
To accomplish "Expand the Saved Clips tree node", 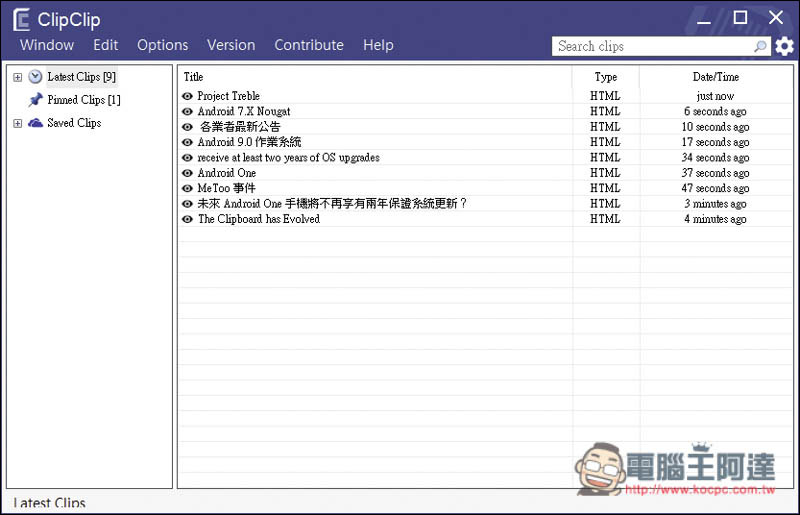I will click(x=18, y=124).
